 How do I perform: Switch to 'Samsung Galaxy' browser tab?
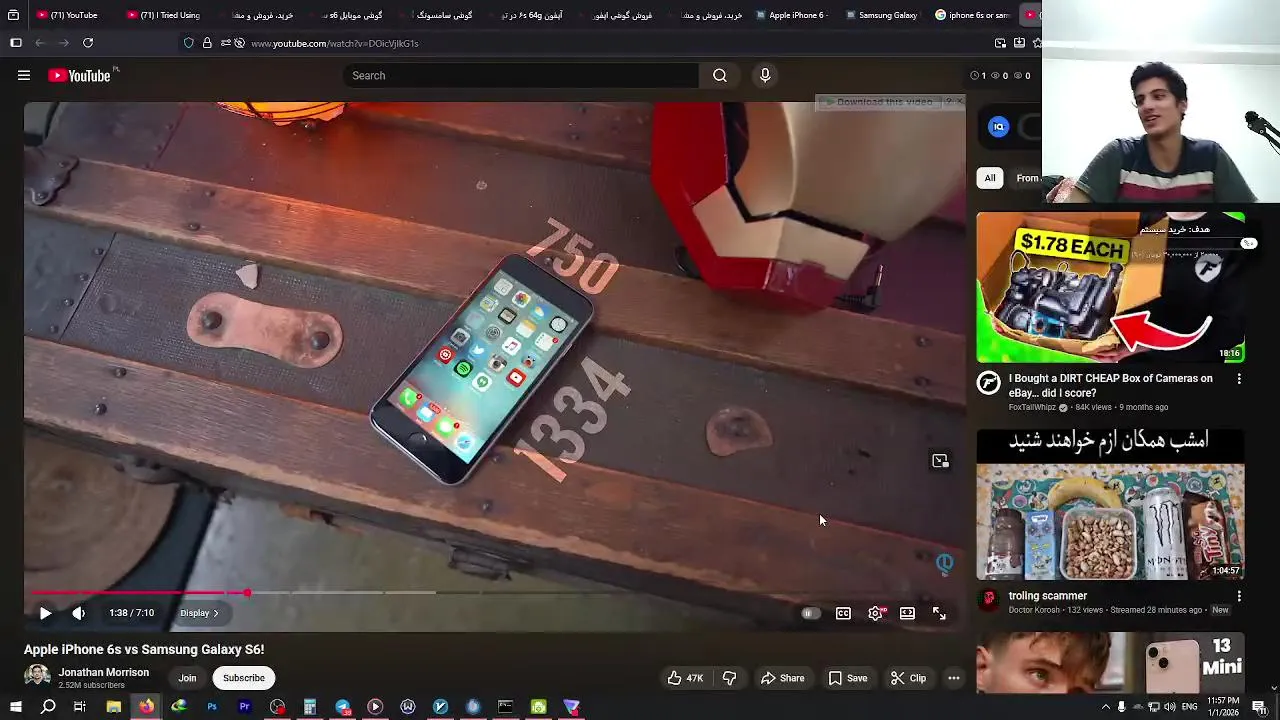pyautogui.click(x=881, y=15)
